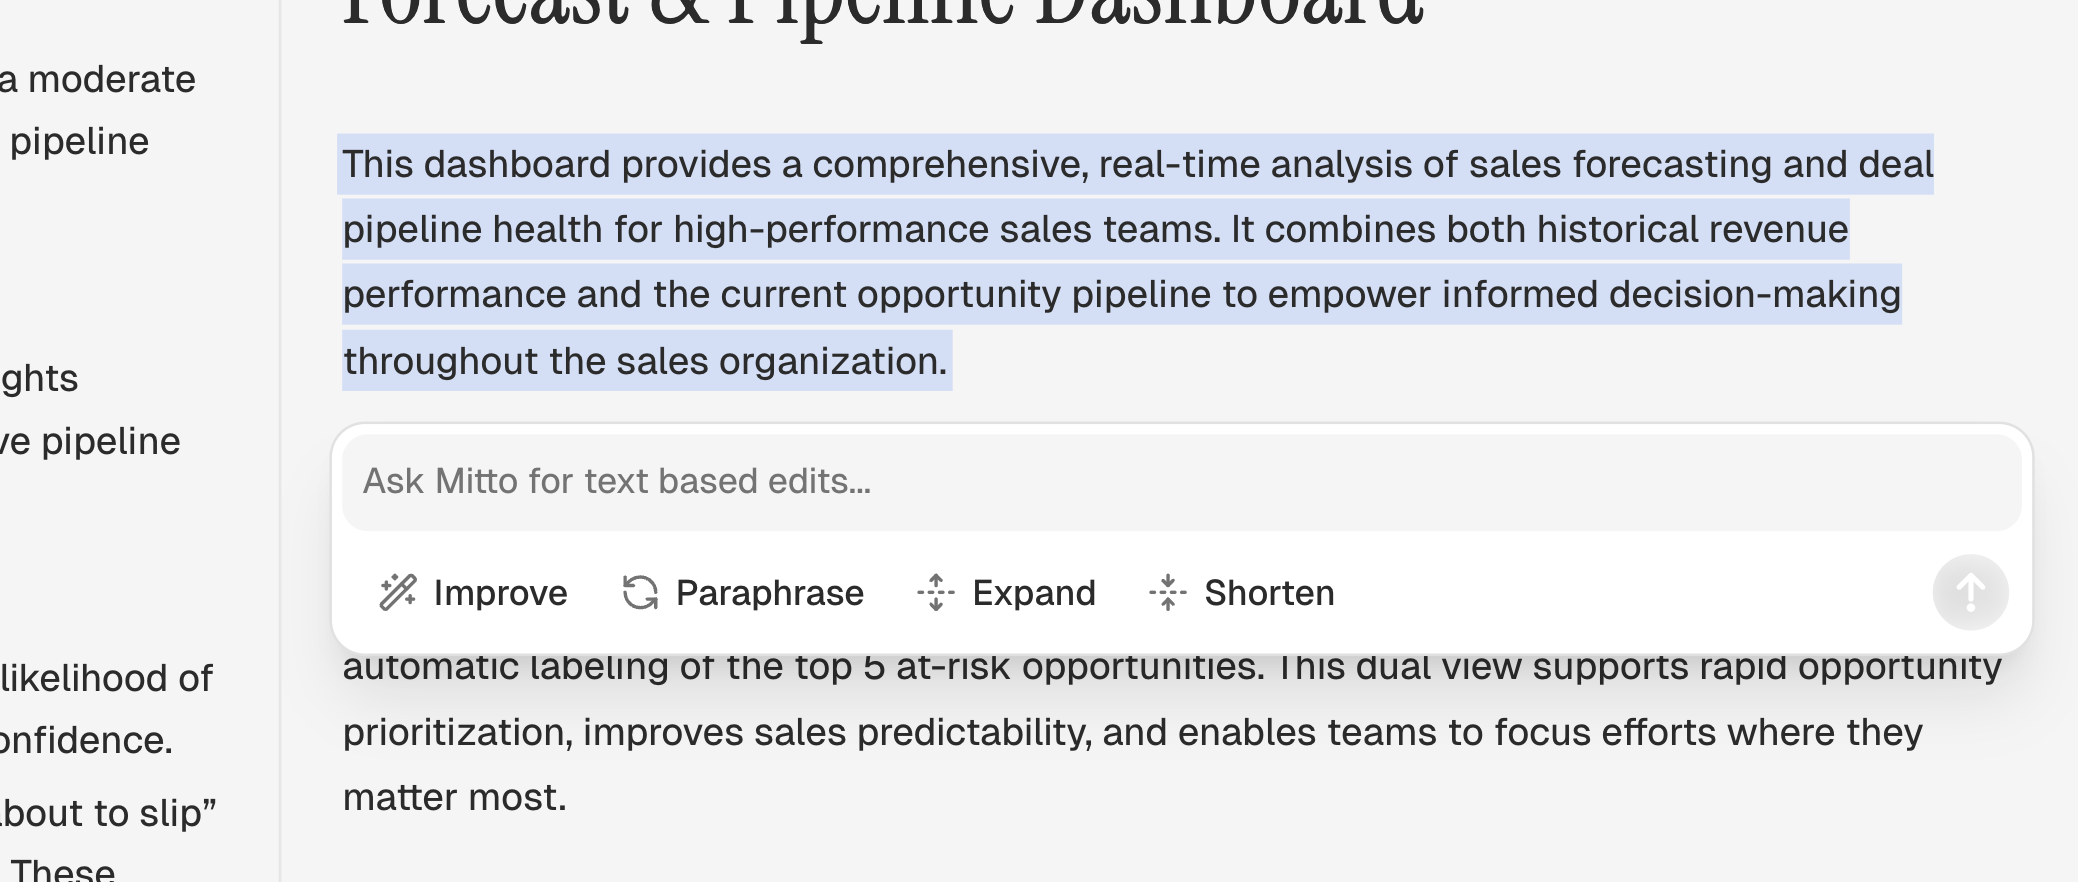Click the Improve magic wand icon

click(x=398, y=593)
